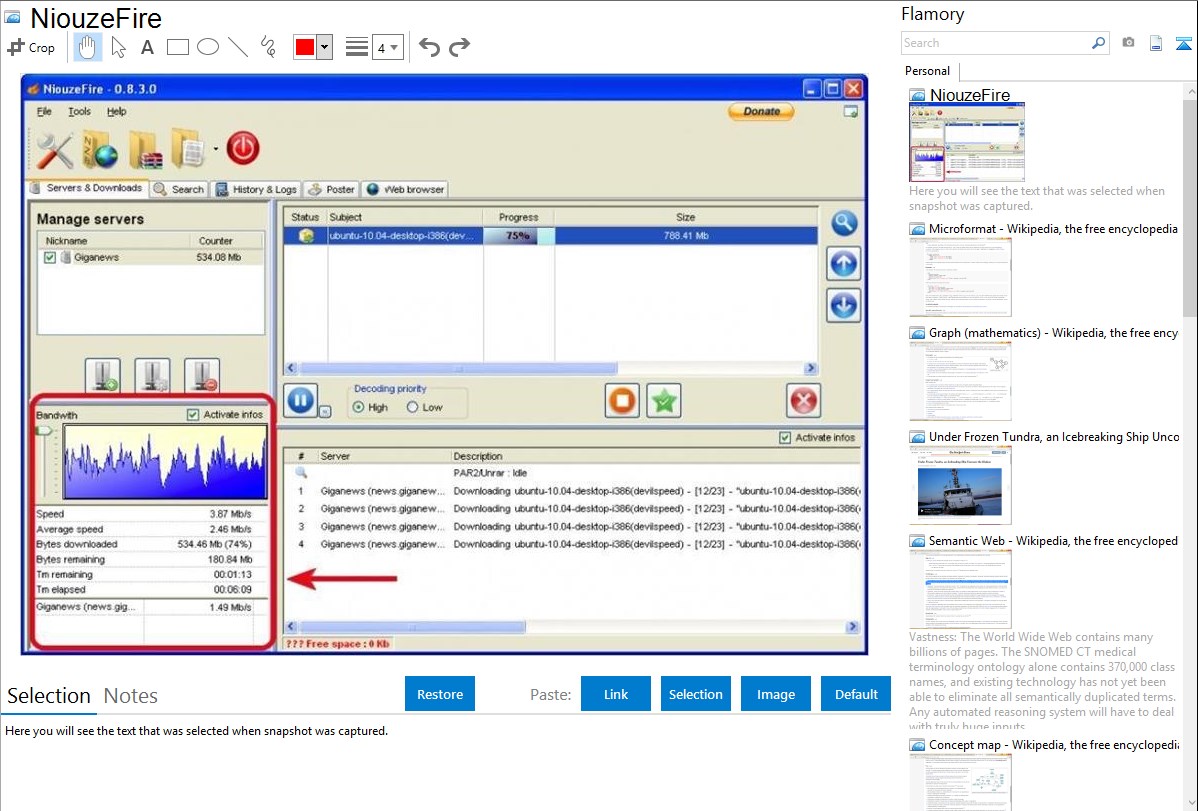Viewport: 1198px width, 811px height.
Task: Toggle the Giganews server checkbox
Action: [50, 258]
